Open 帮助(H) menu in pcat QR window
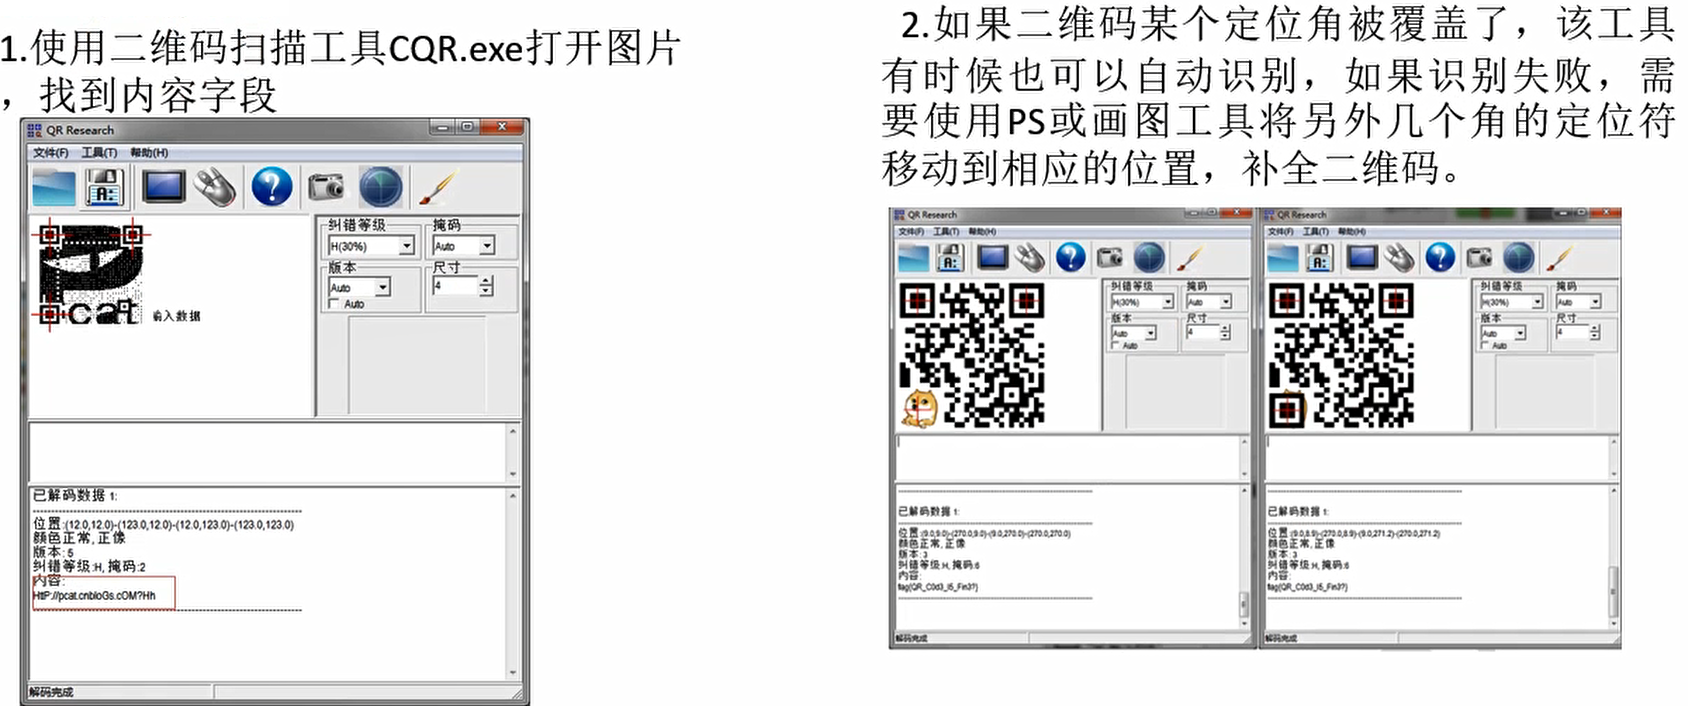The width and height of the screenshot is (1688, 706). click(148, 153)
